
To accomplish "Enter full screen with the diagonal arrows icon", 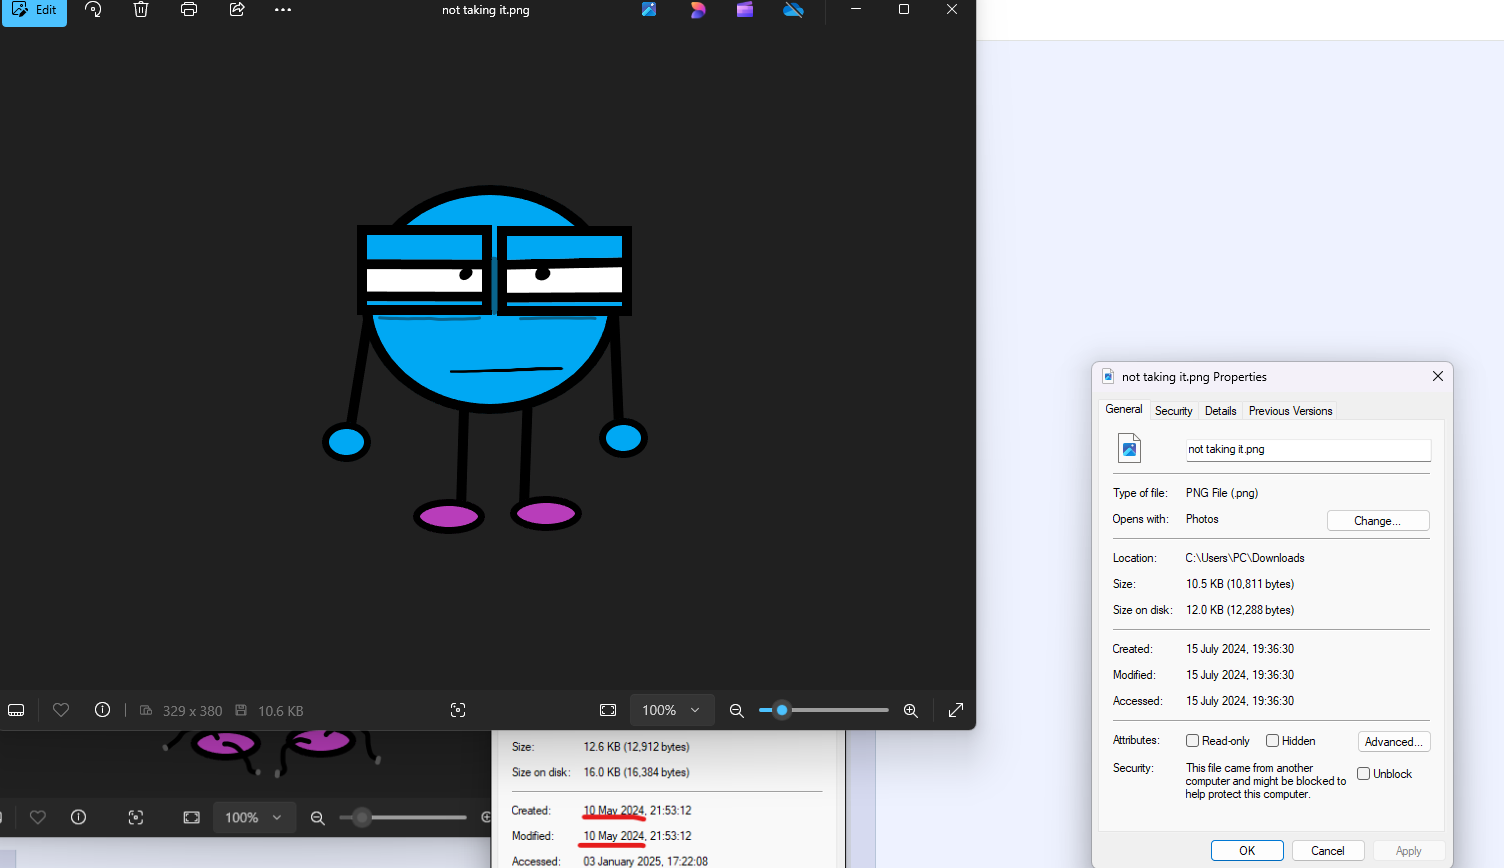I will click(x=955, y=710).
